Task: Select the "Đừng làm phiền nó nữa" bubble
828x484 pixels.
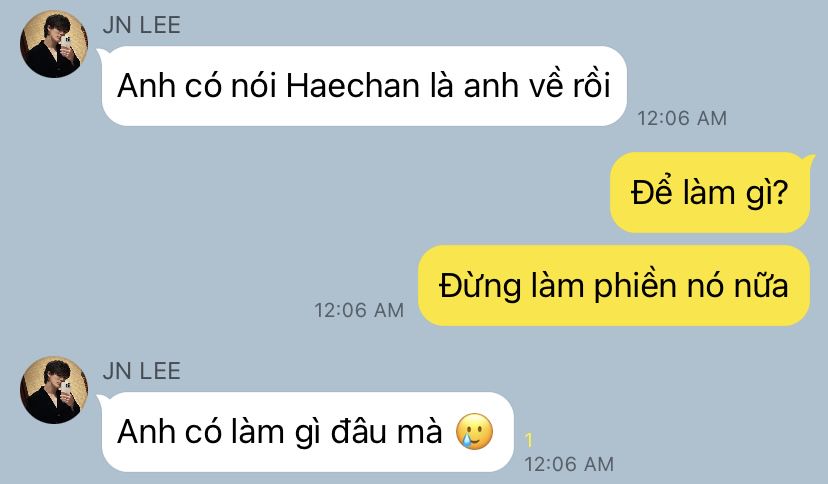Action: [x=614, y=286]
